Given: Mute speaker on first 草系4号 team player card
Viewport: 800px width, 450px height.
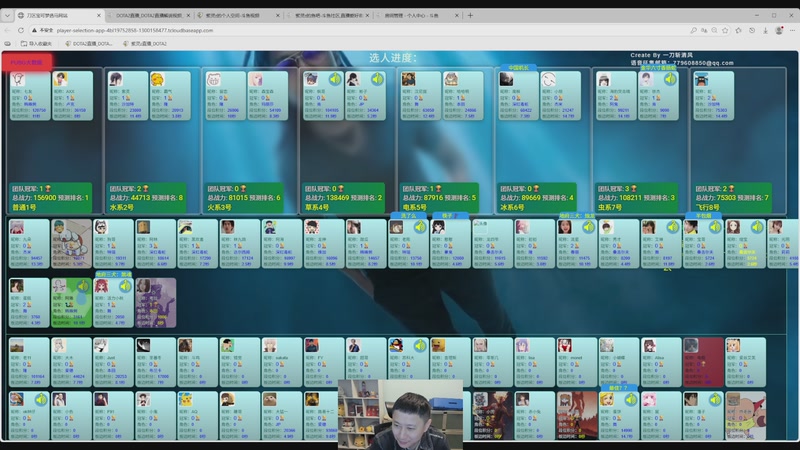Looking at the screenshot, I should pos(335,79).
